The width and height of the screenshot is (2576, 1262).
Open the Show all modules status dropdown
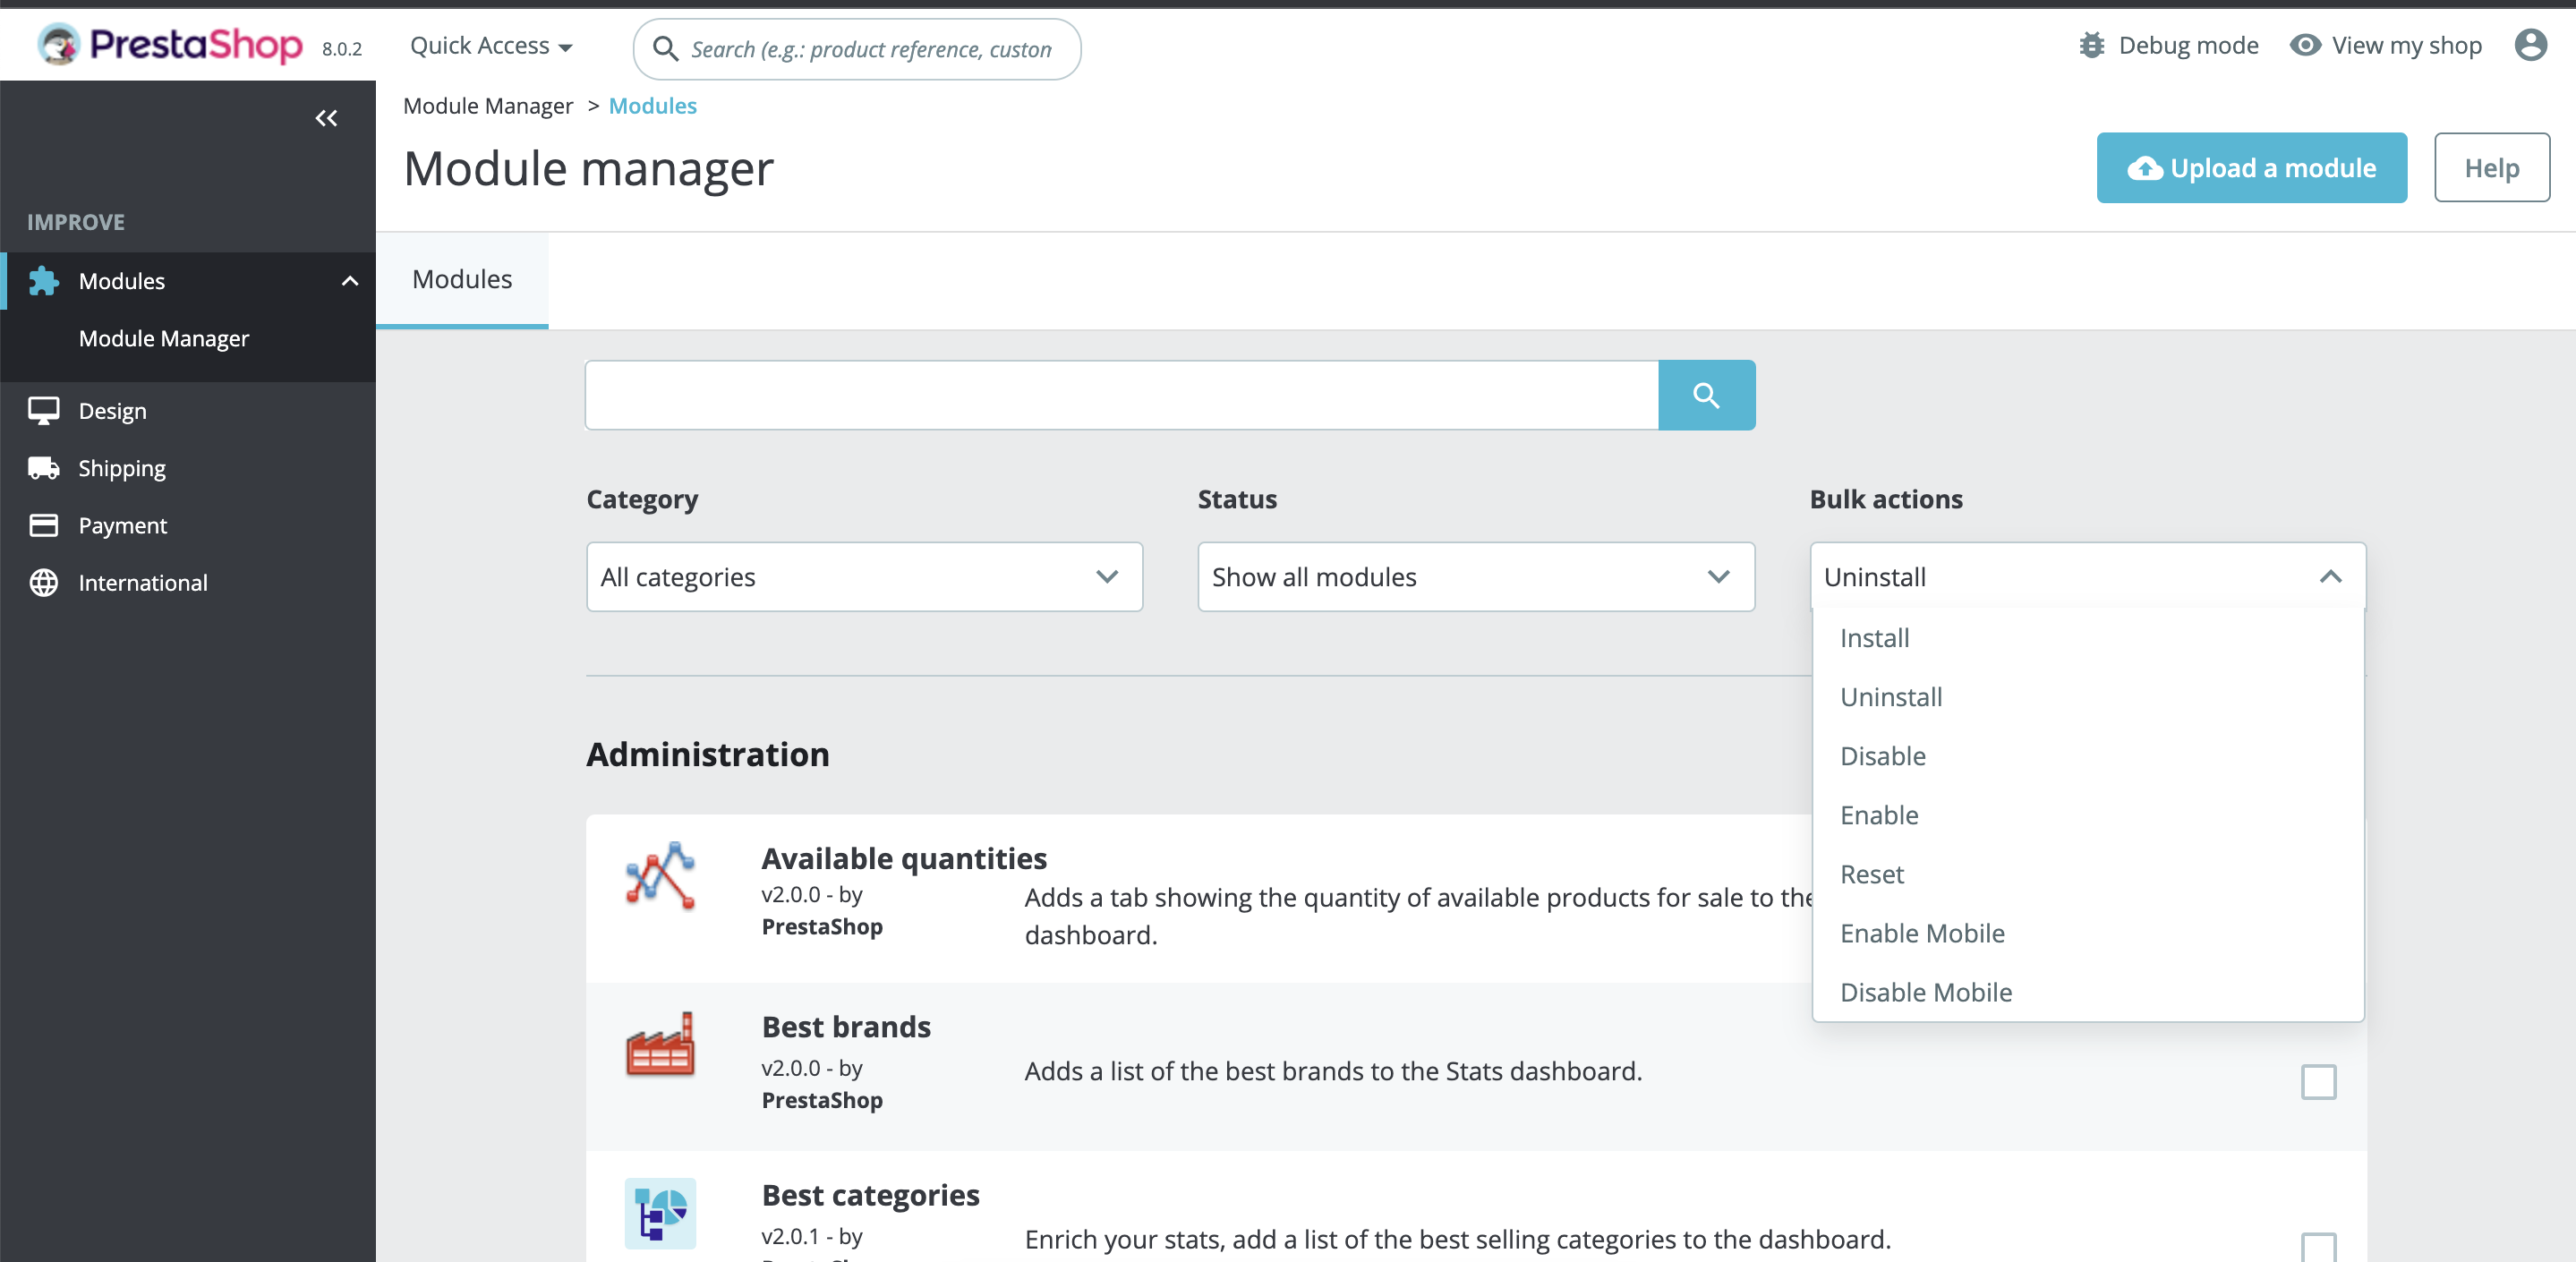click(1474, 577)
